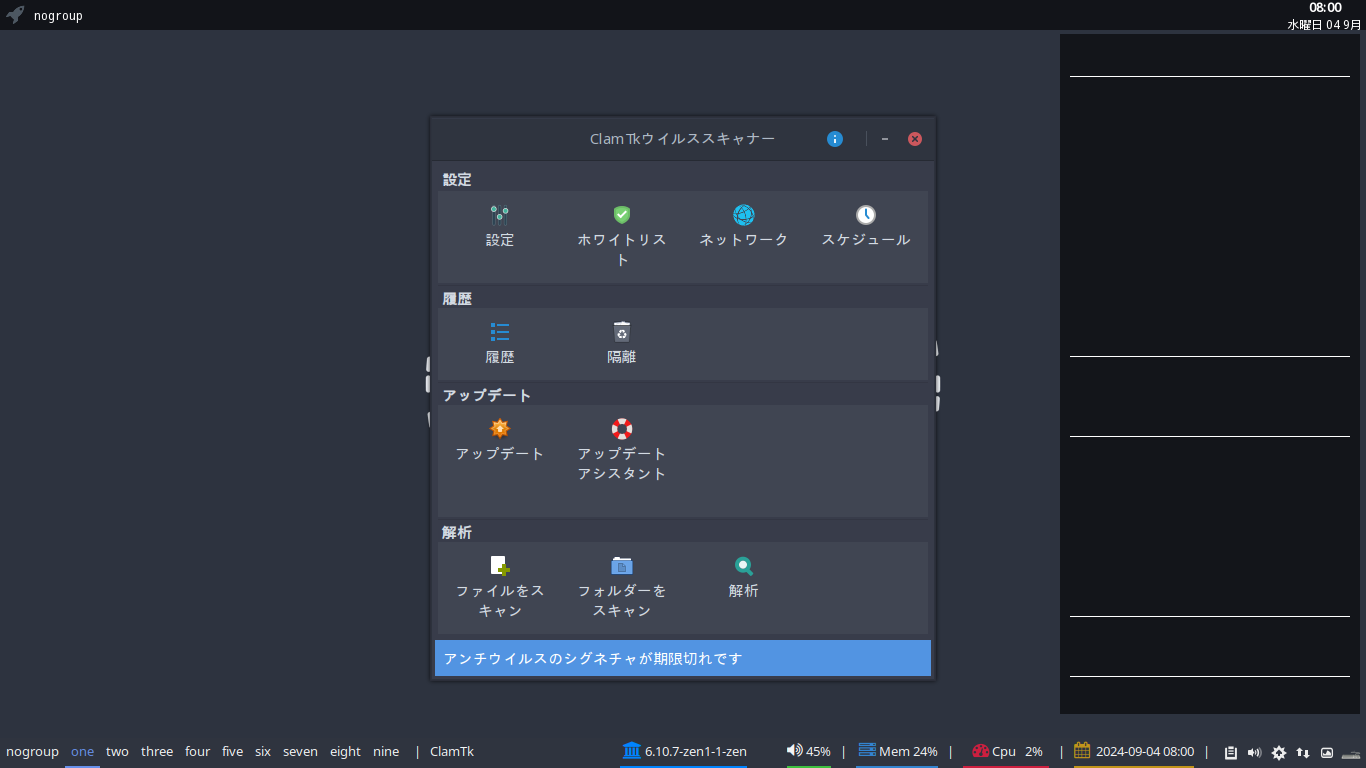Switch to workspace five
Viewport: 1366px width, 768px height.
(233, 751)
